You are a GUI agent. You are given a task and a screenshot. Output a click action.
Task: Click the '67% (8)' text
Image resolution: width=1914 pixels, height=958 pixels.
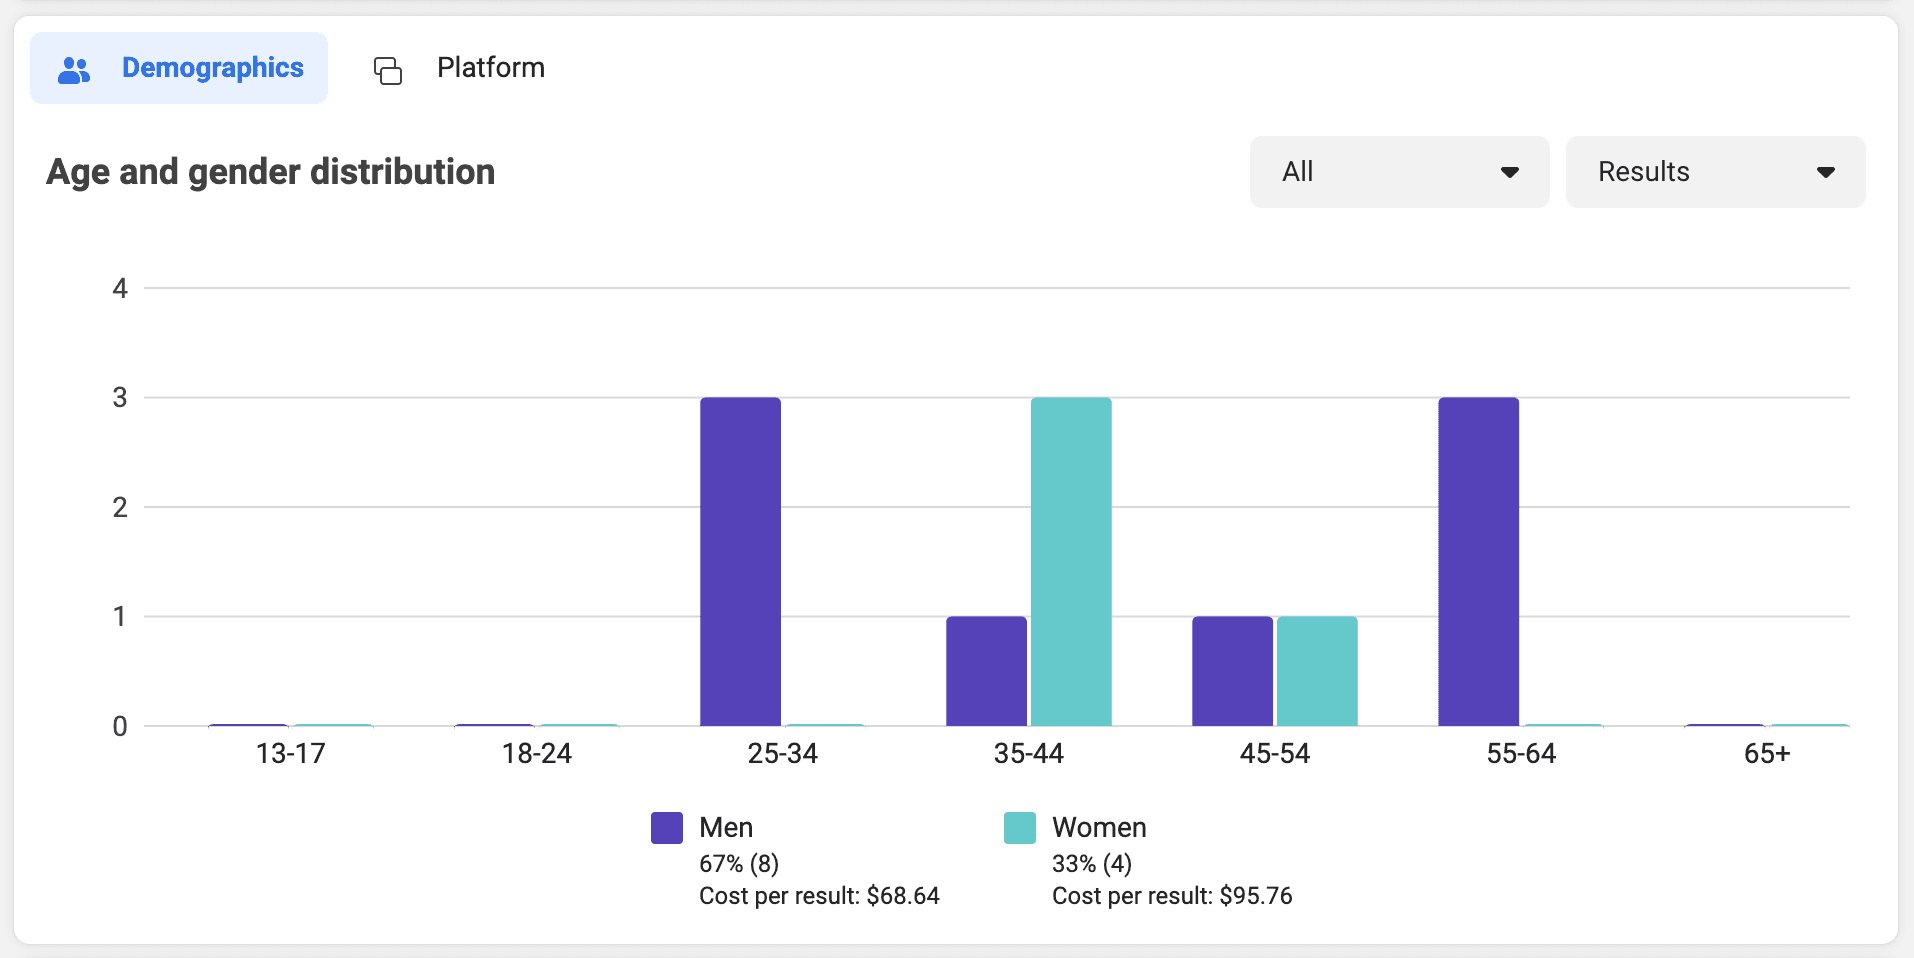pos(739,863)
